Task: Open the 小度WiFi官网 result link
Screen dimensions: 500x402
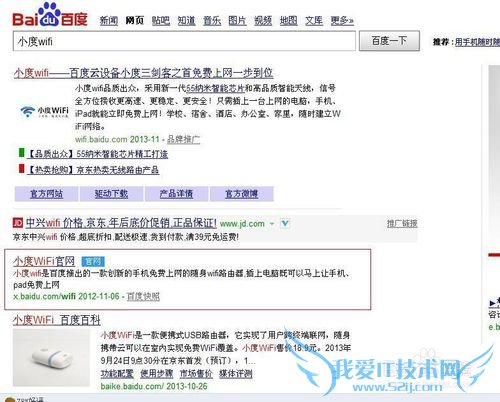Action: click(x=44, y=261)
